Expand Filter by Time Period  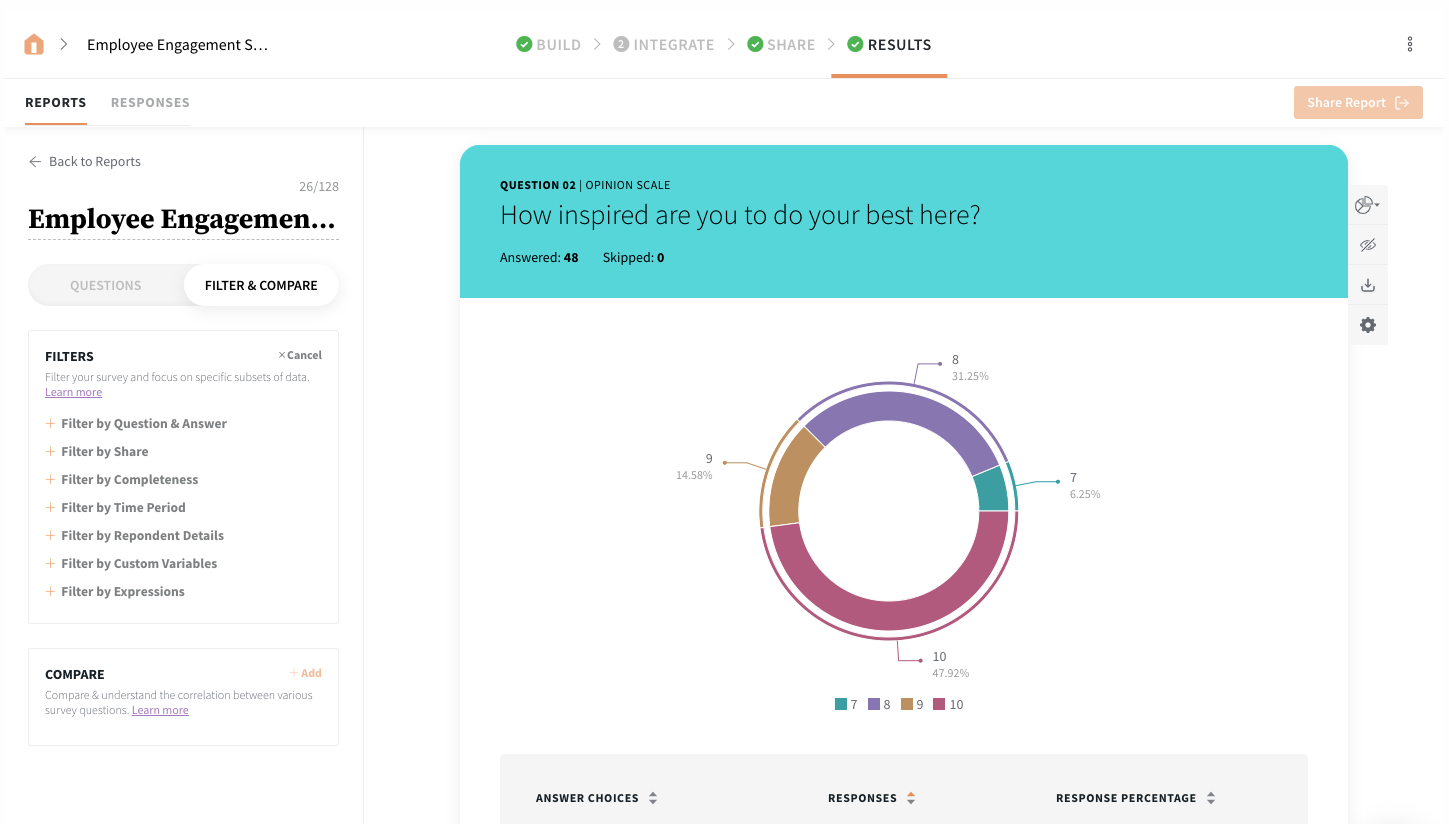point(123,507)
